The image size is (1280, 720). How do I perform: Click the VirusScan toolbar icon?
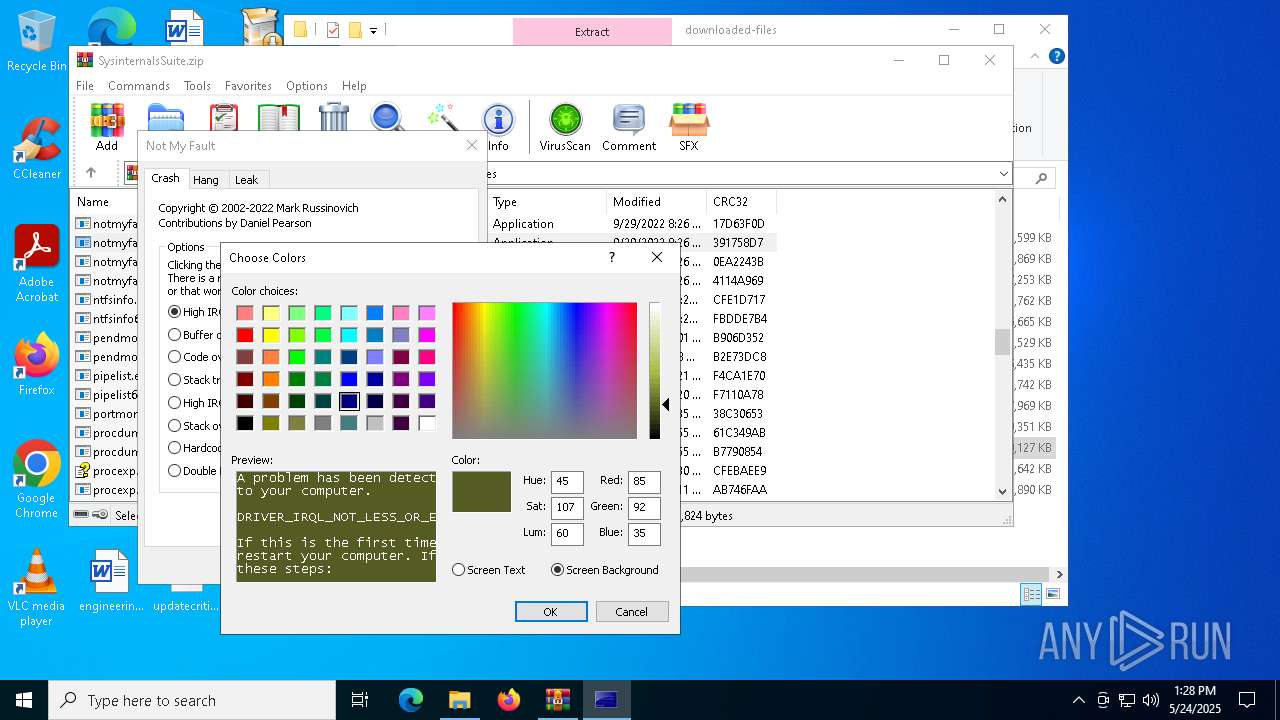(x=565, y=126)
